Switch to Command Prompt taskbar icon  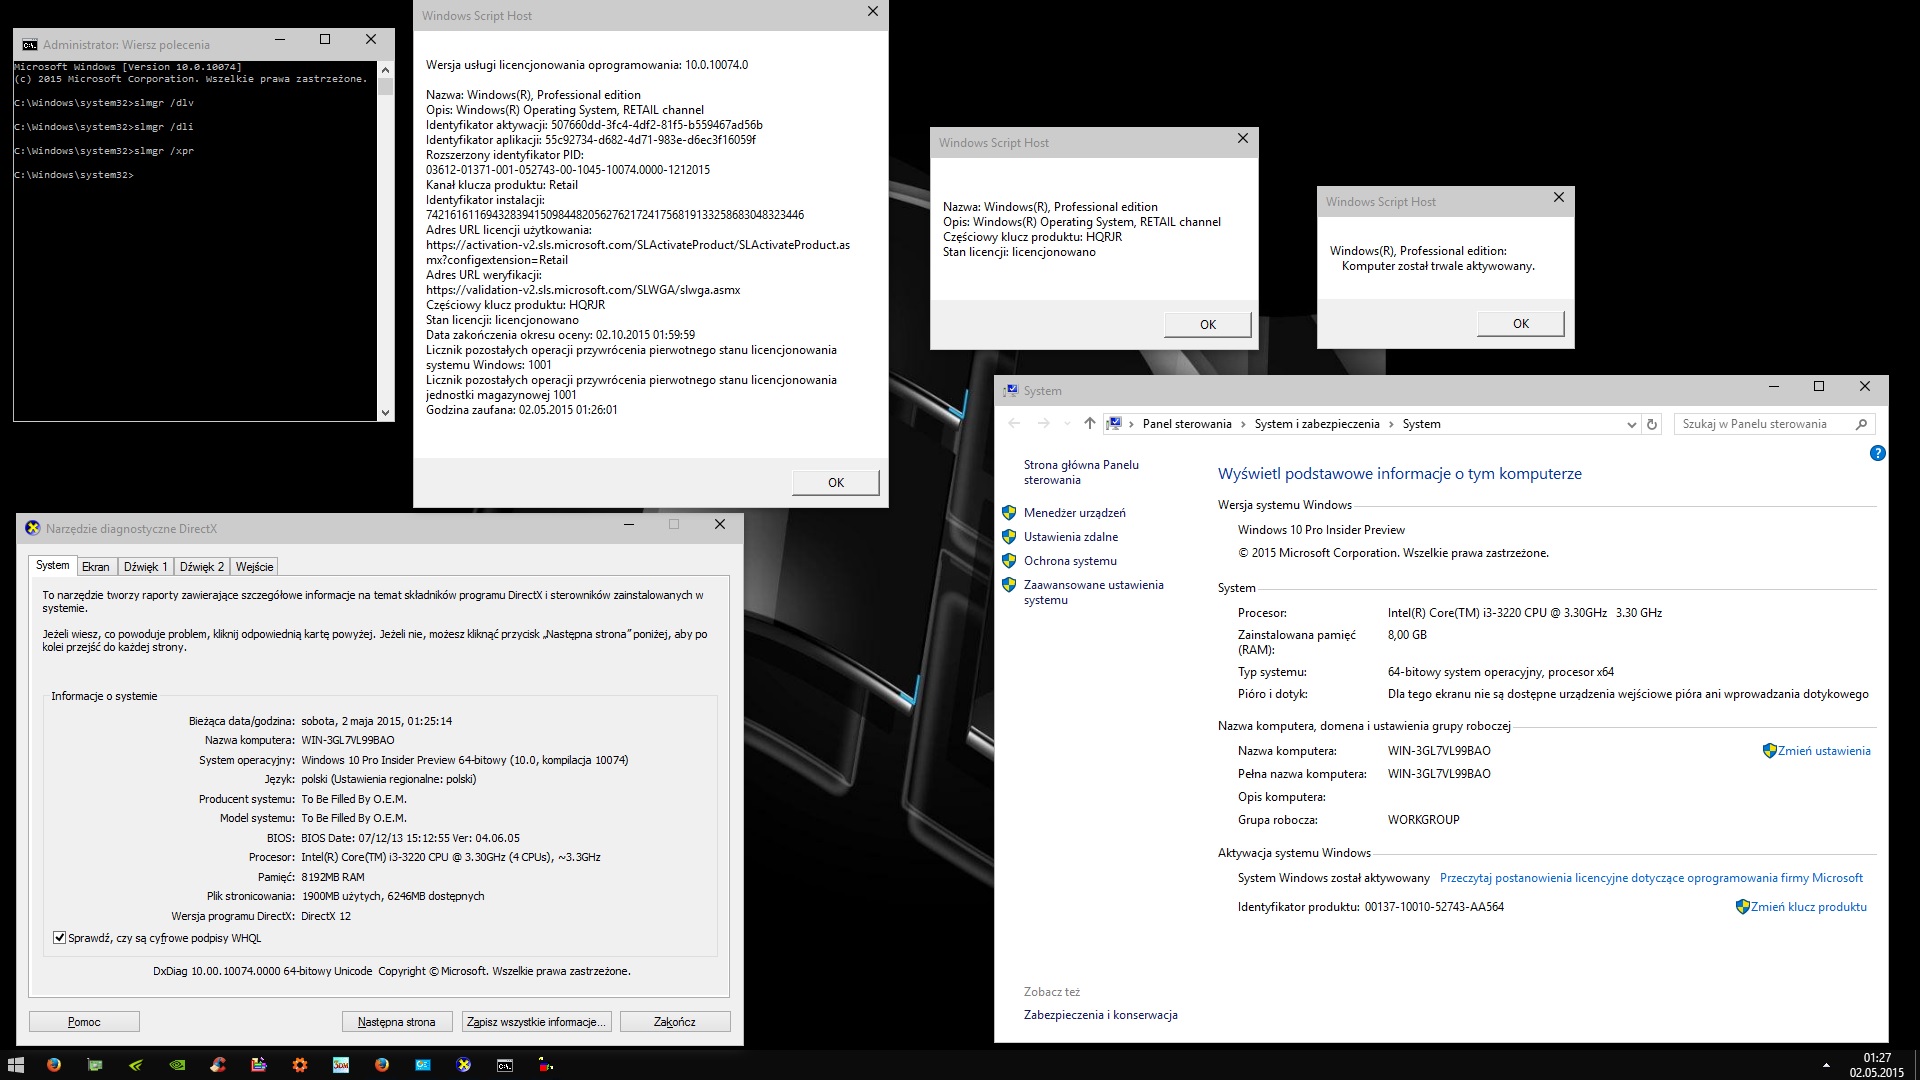505,1065
